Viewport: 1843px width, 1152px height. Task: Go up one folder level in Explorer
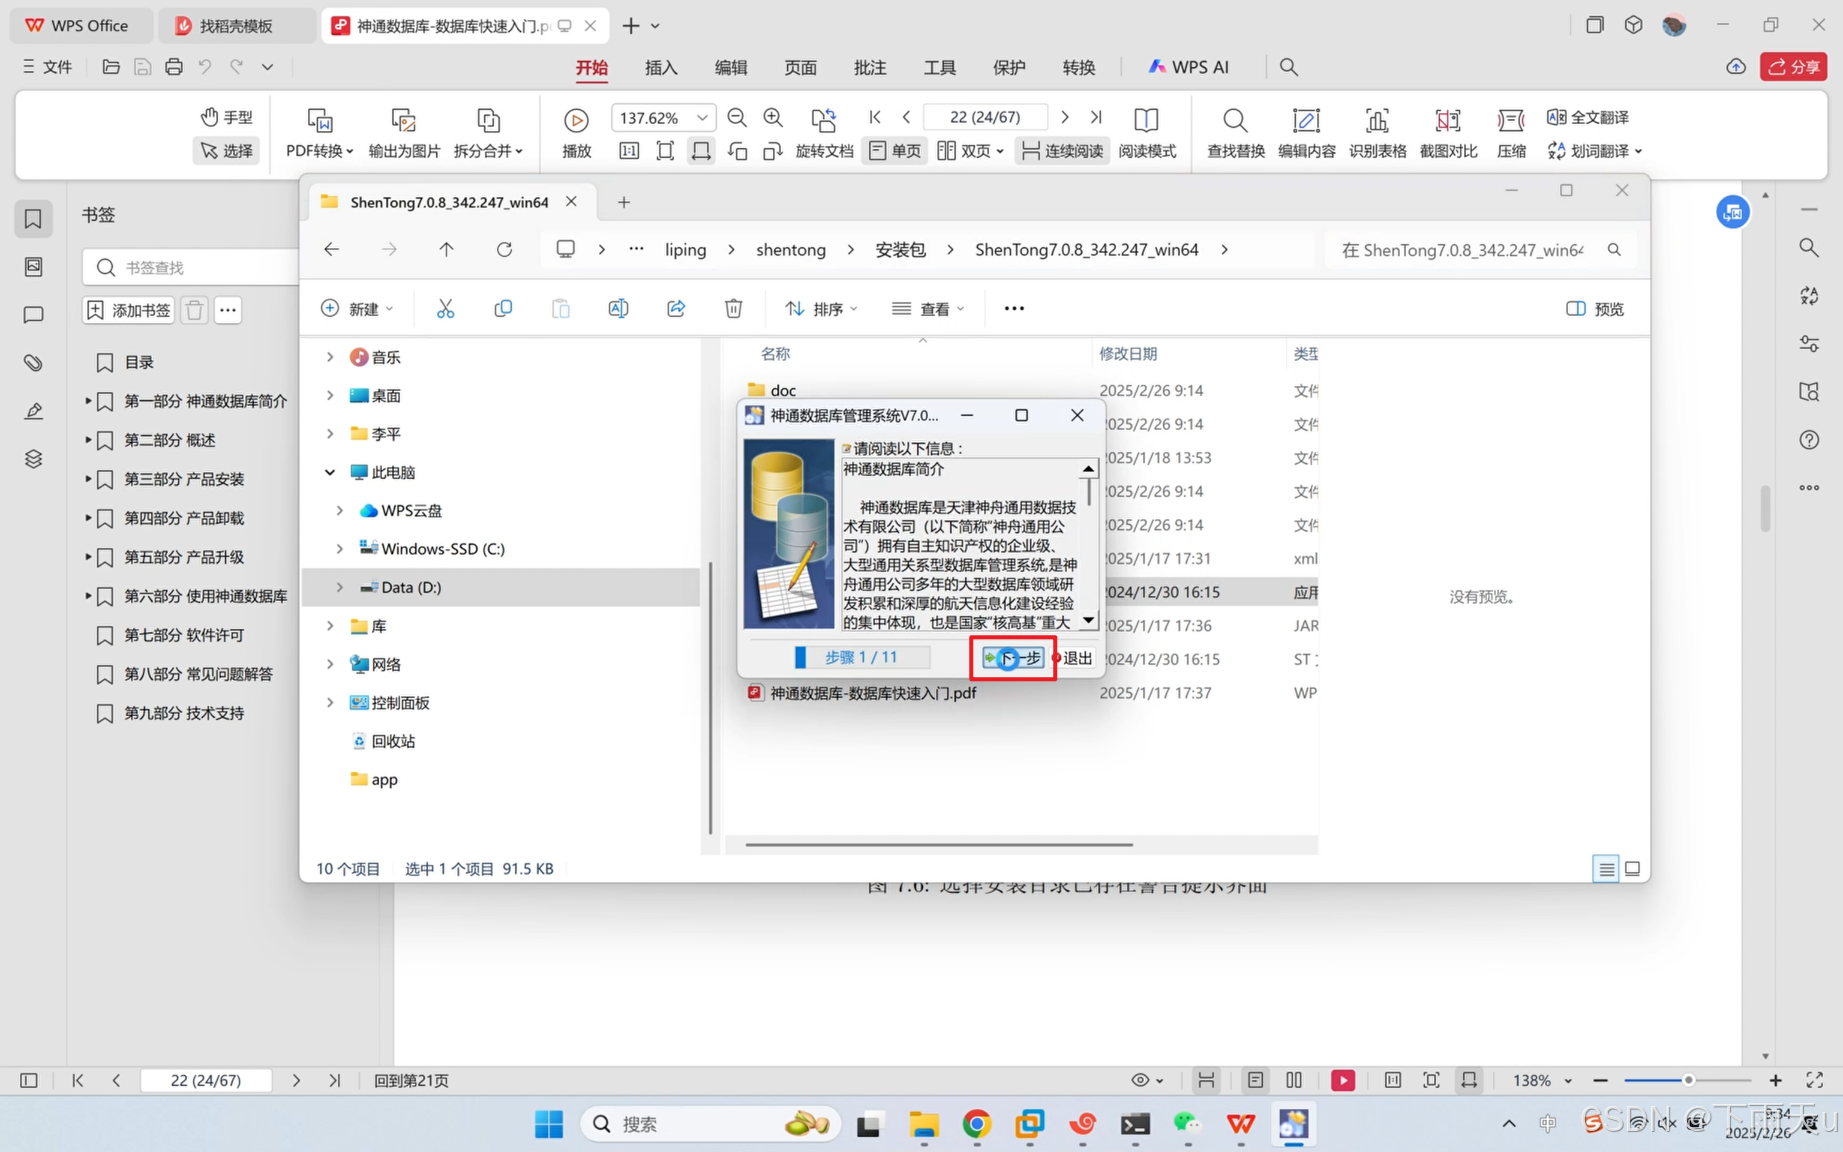click(x=446, y=249)
